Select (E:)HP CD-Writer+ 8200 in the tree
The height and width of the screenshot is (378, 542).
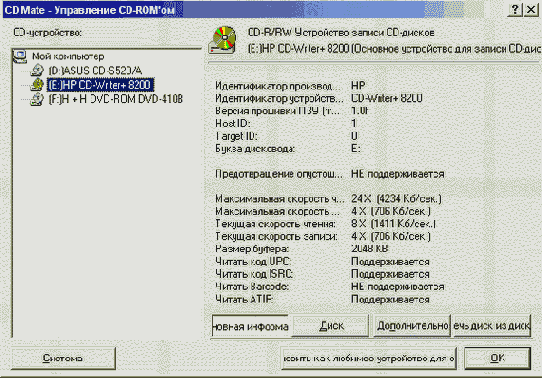(100, 85)
